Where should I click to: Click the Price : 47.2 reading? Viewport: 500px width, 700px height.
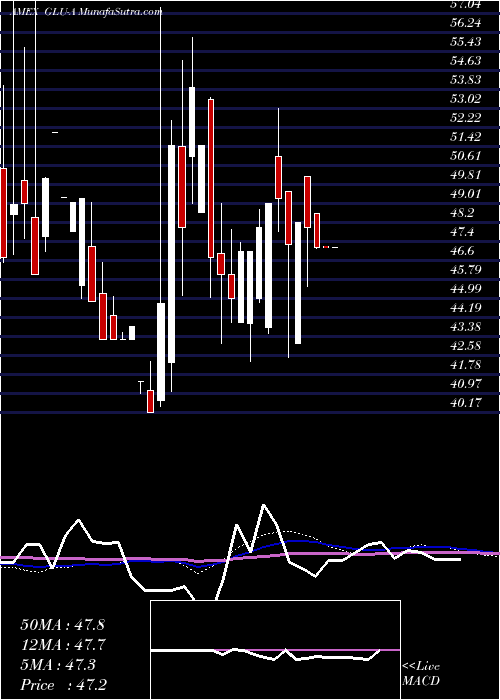coord(62,685)
